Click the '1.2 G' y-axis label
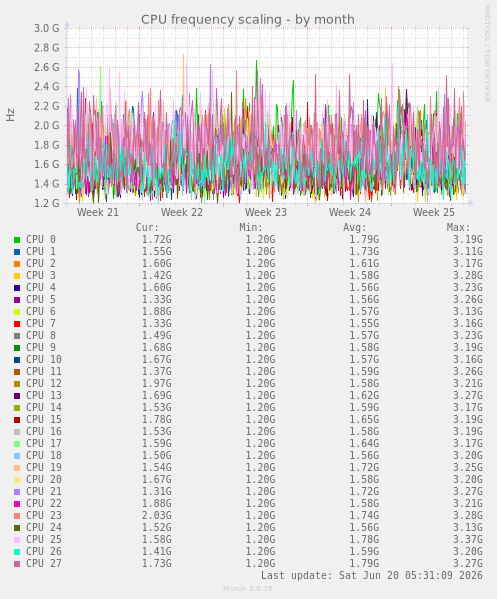 click(x=47, y=203)
